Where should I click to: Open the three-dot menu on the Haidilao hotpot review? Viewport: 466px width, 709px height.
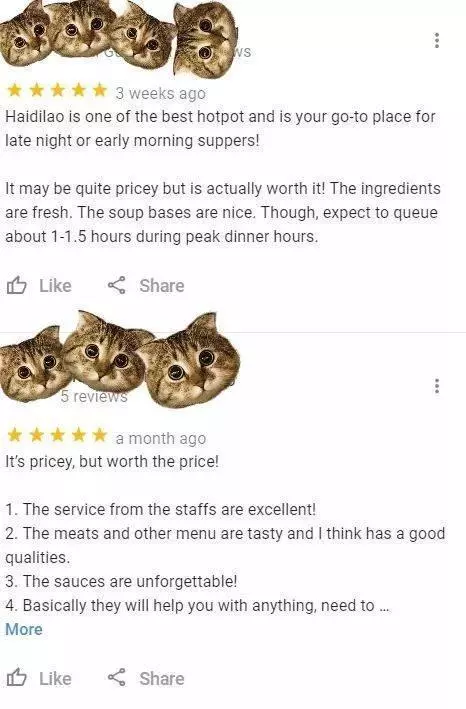[x=437, y=40]
